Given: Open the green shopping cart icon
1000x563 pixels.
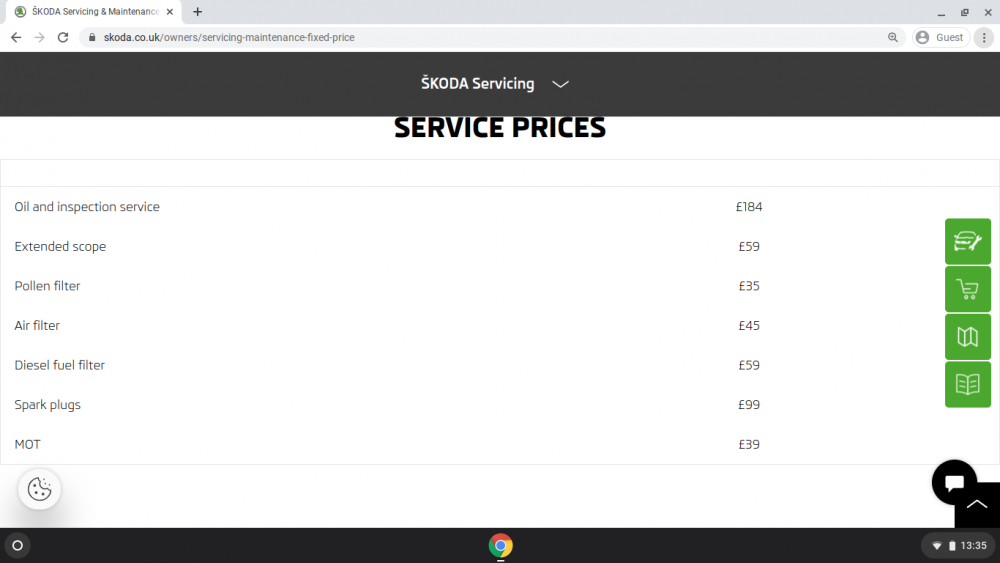Looking at the screenshot, I should click(967, 289).
